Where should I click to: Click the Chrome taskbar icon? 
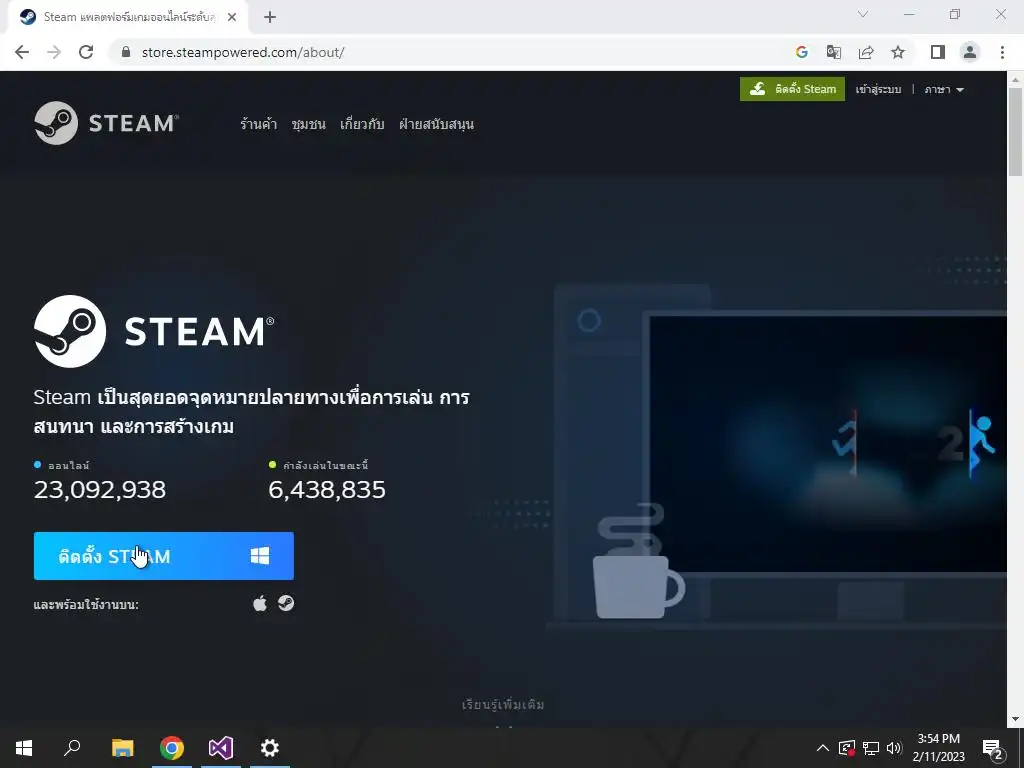(172, 748)
